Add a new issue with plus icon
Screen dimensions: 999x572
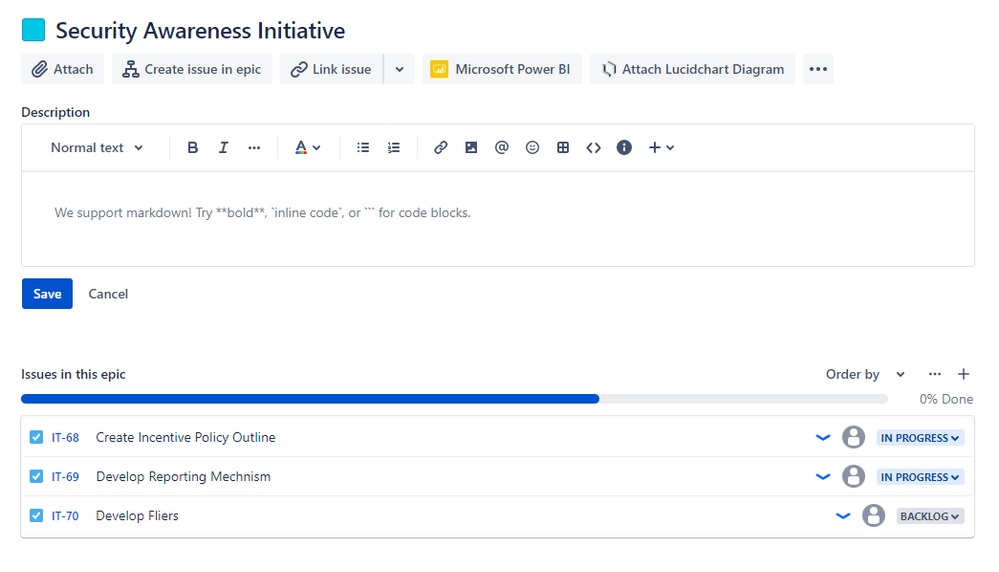pyautogui.click(x=963, y=374)
